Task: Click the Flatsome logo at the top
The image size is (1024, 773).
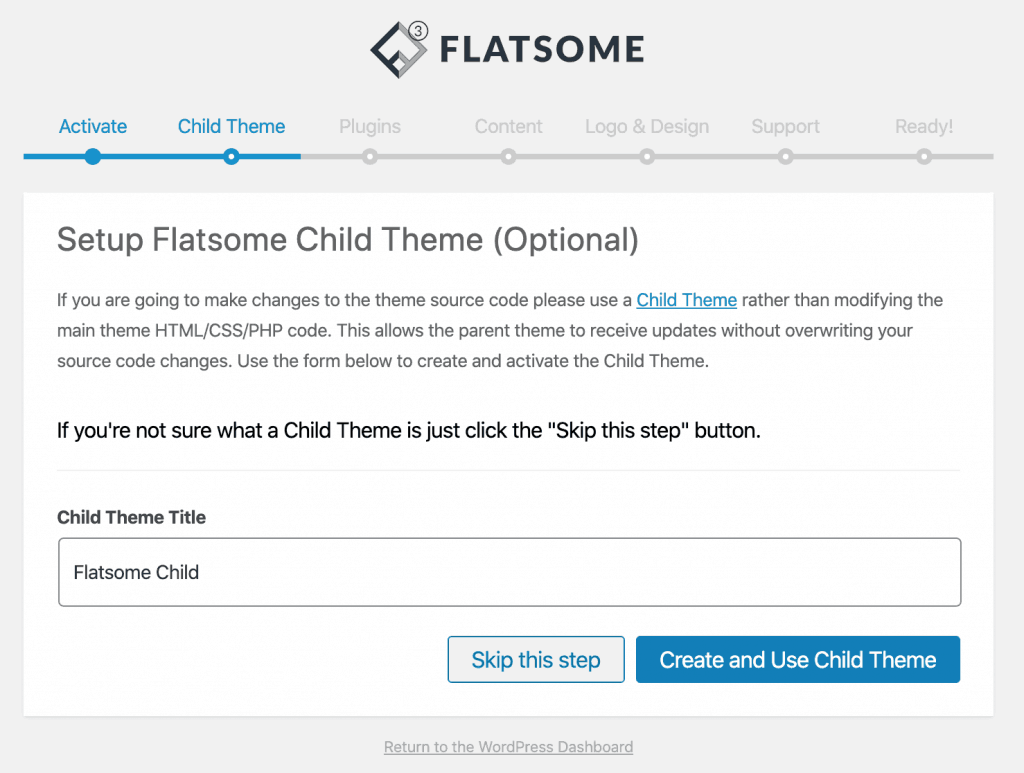Action: 506,46
